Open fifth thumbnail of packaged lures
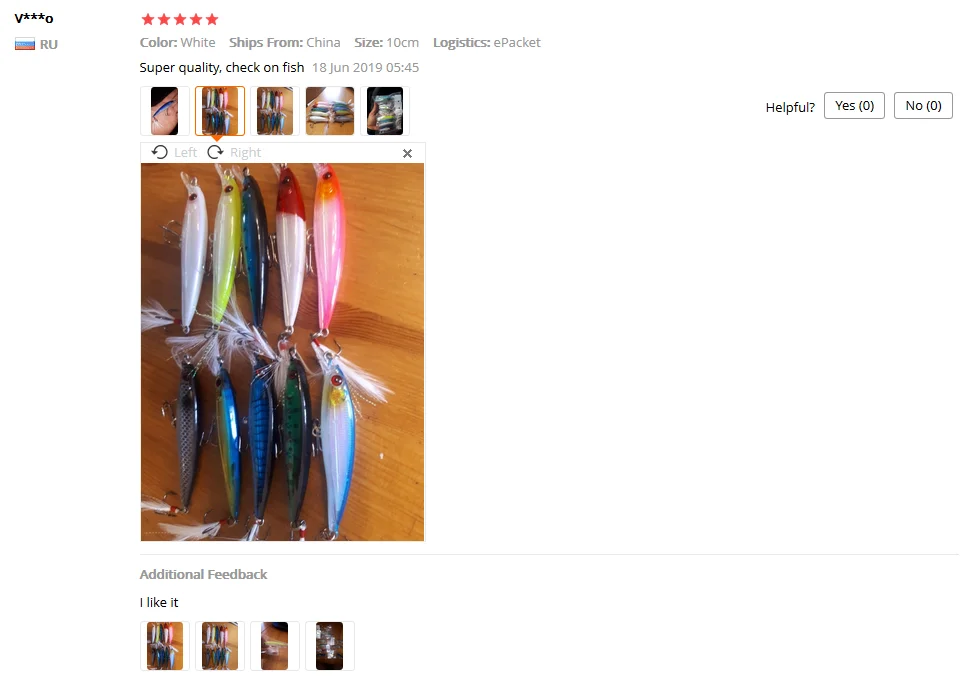 coord(385,111)
